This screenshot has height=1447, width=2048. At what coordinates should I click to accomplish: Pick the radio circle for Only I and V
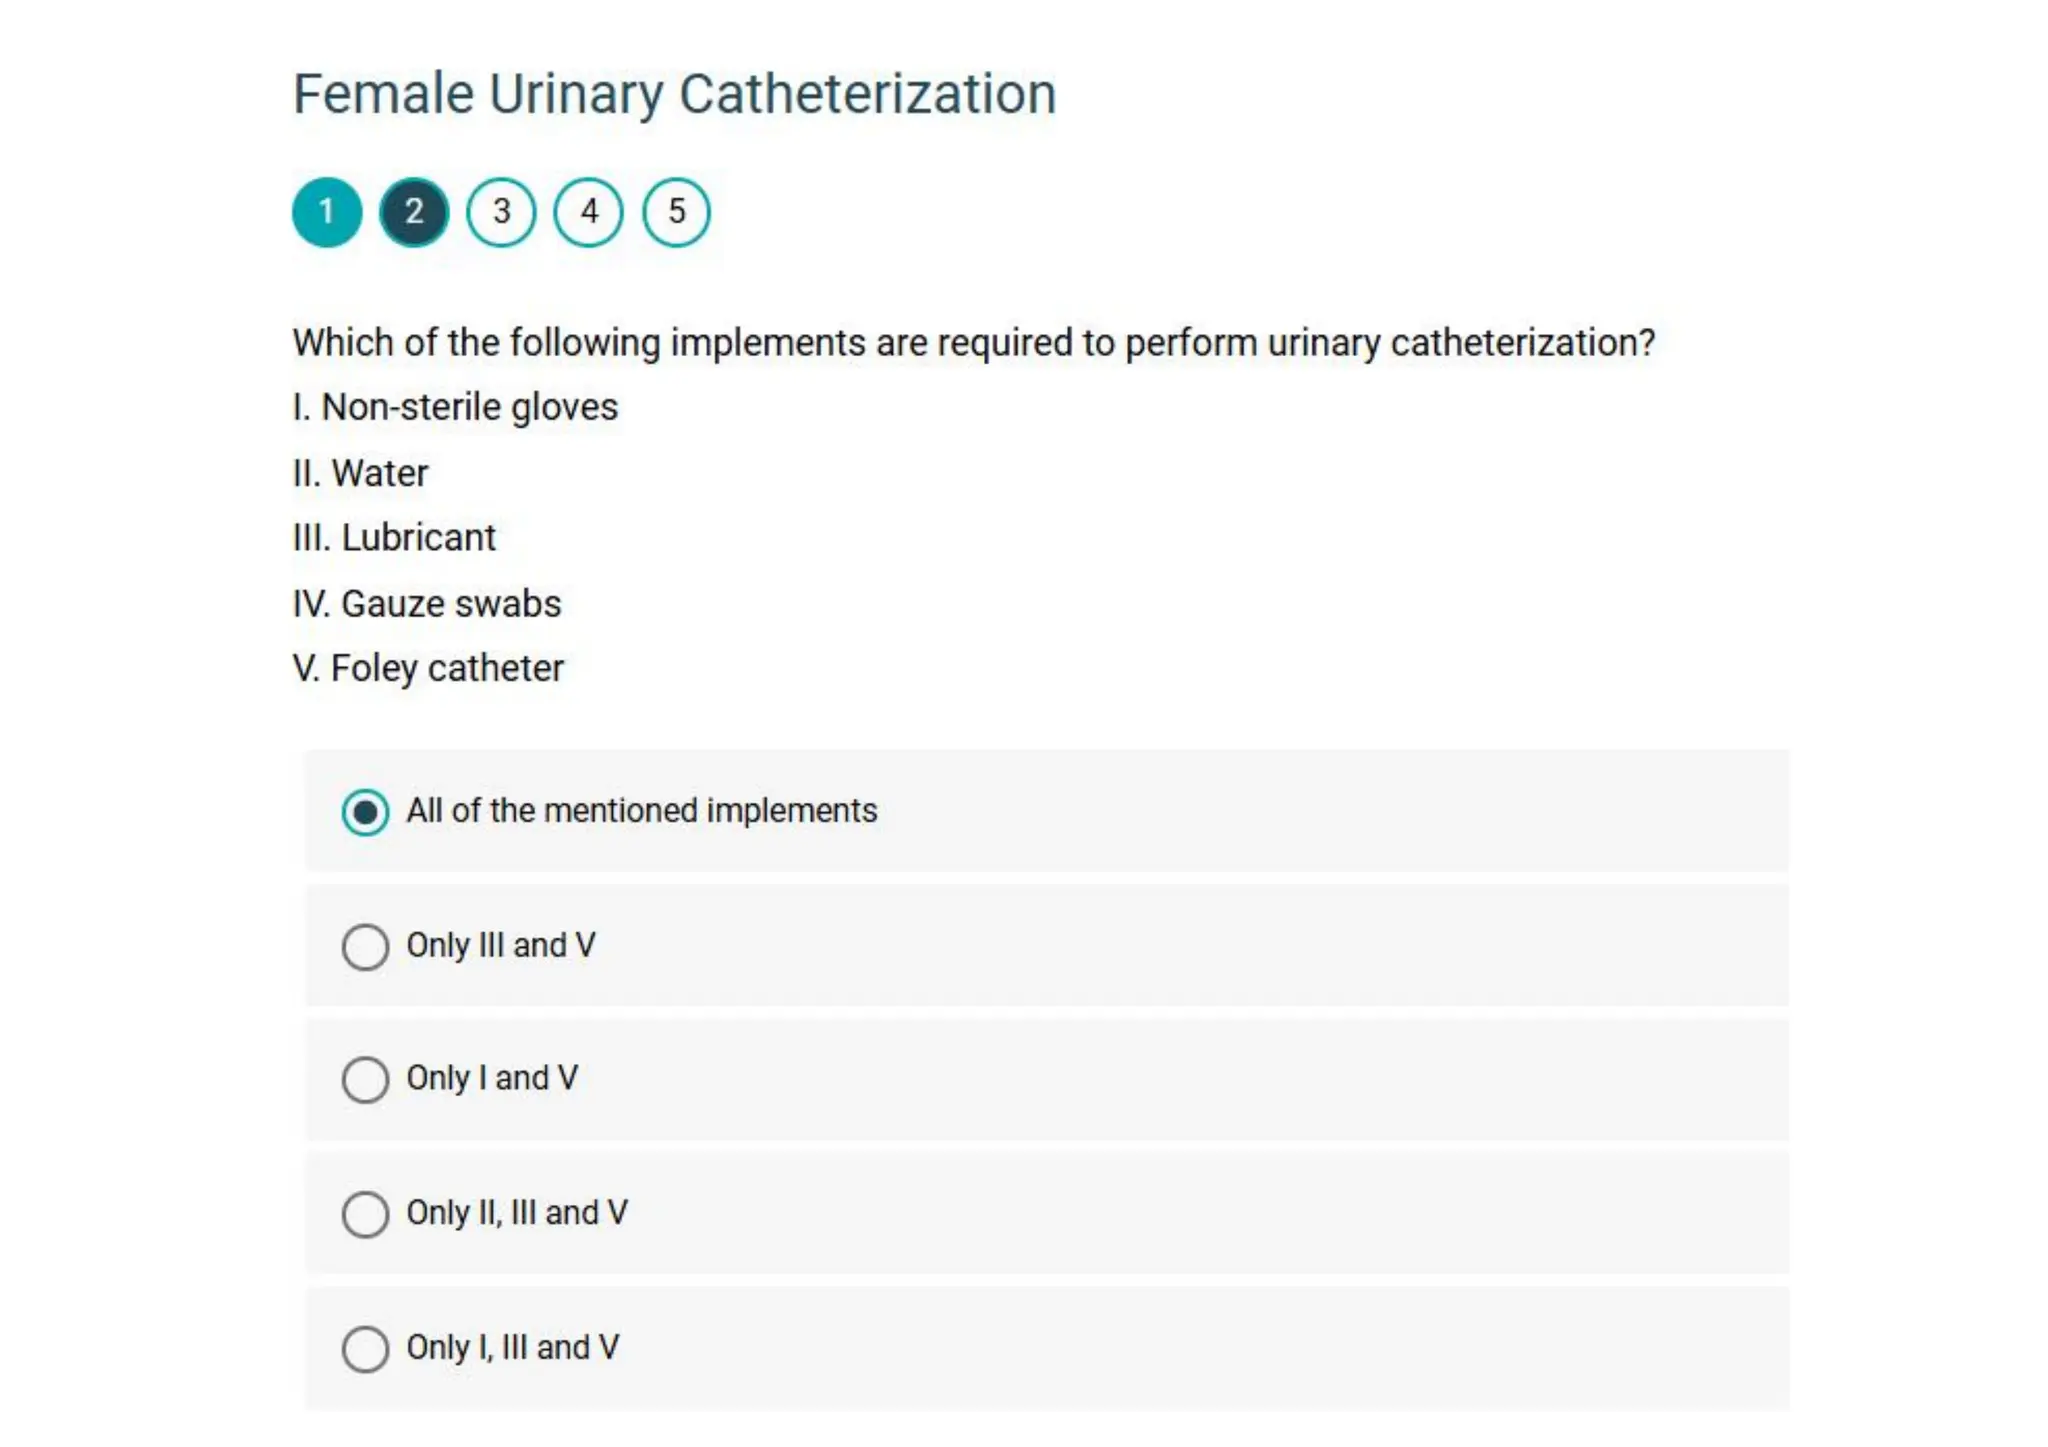[365, 1080]
